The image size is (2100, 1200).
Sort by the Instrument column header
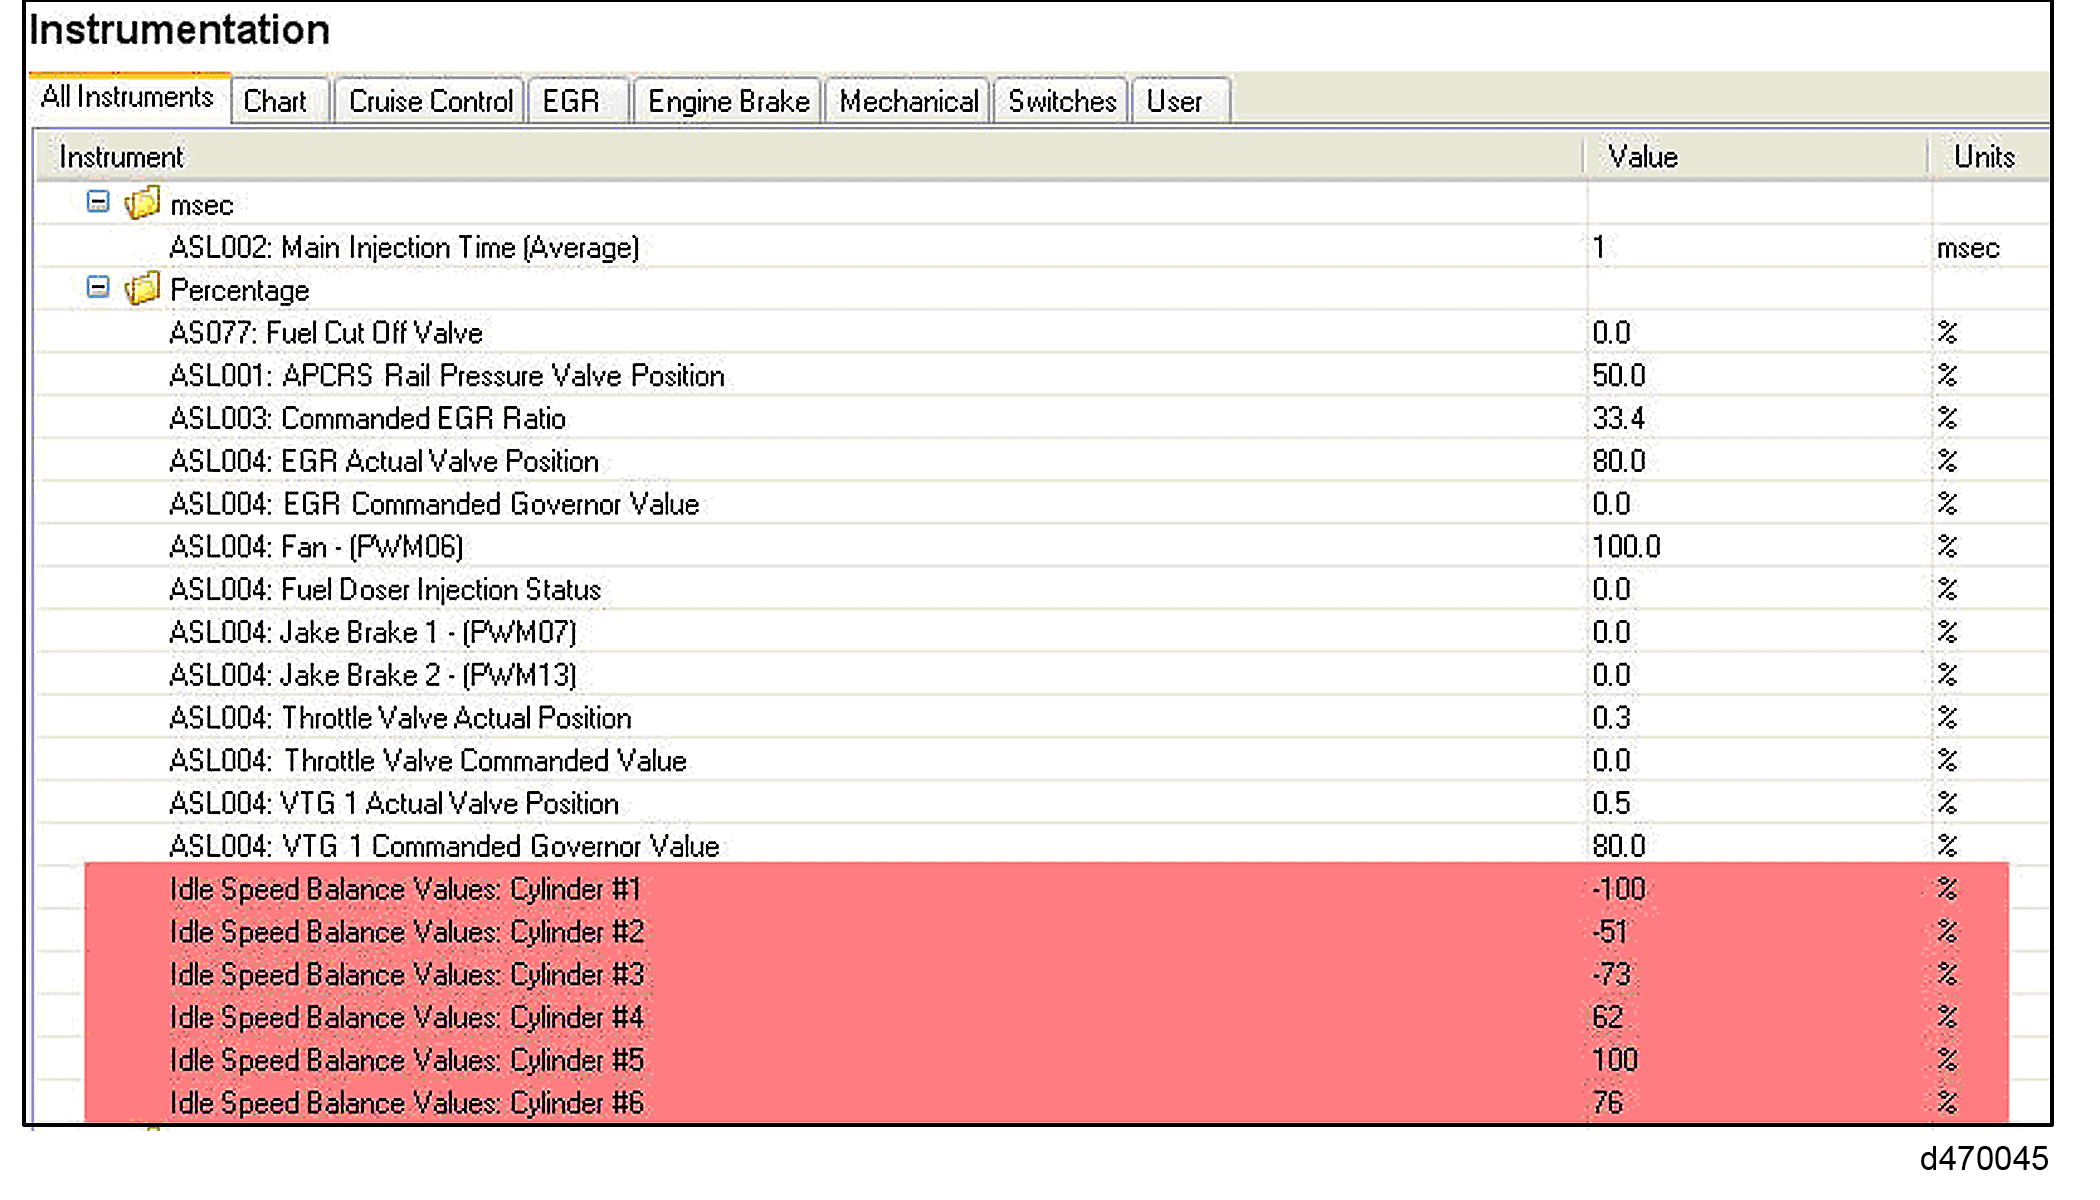click(x=122, y=157)
